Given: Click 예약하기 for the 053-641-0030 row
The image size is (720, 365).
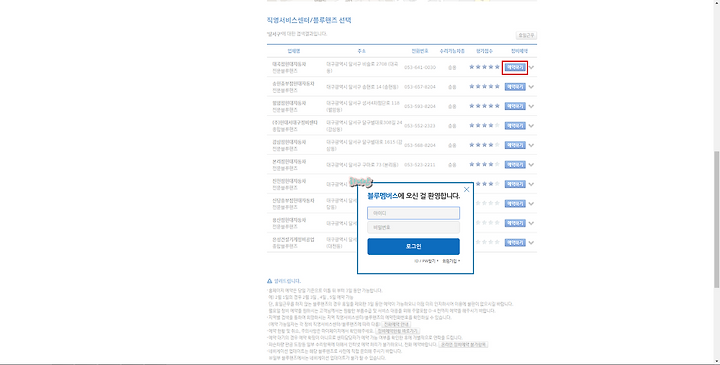Looking at the screenshot, I should [x=515, y=67].
